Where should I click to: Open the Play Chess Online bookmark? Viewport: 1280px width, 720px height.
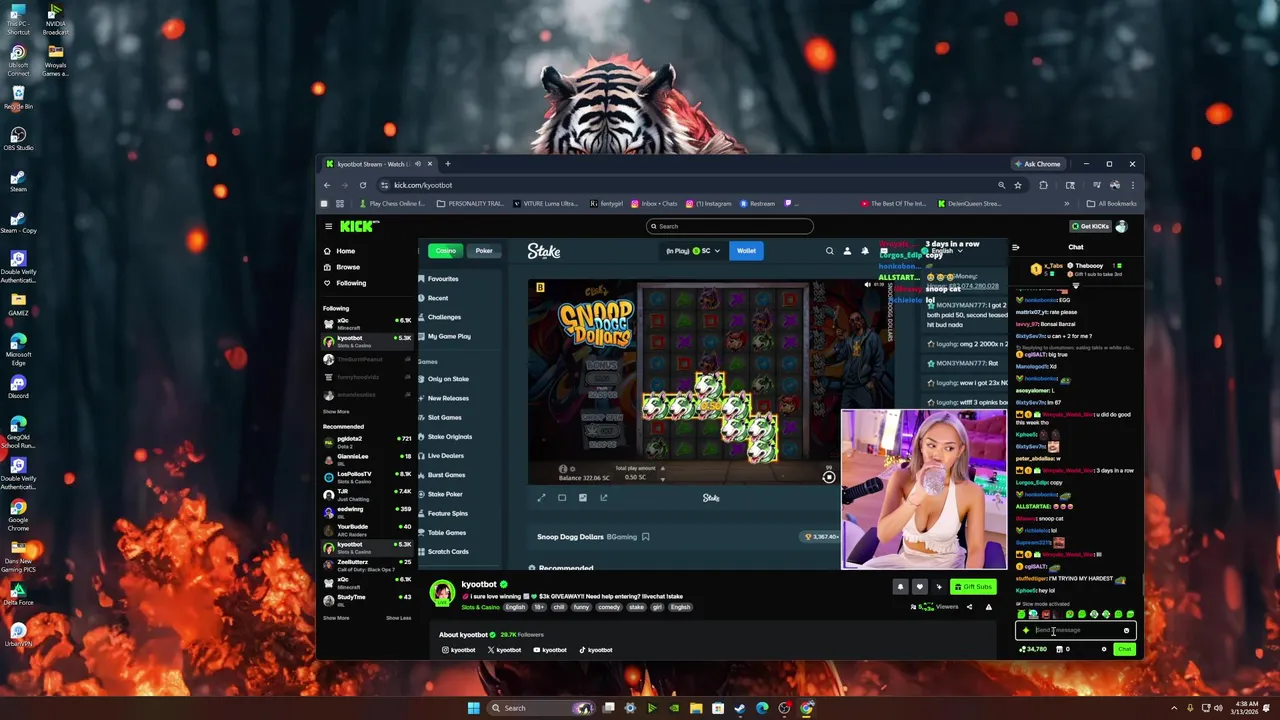coord(391,204)
